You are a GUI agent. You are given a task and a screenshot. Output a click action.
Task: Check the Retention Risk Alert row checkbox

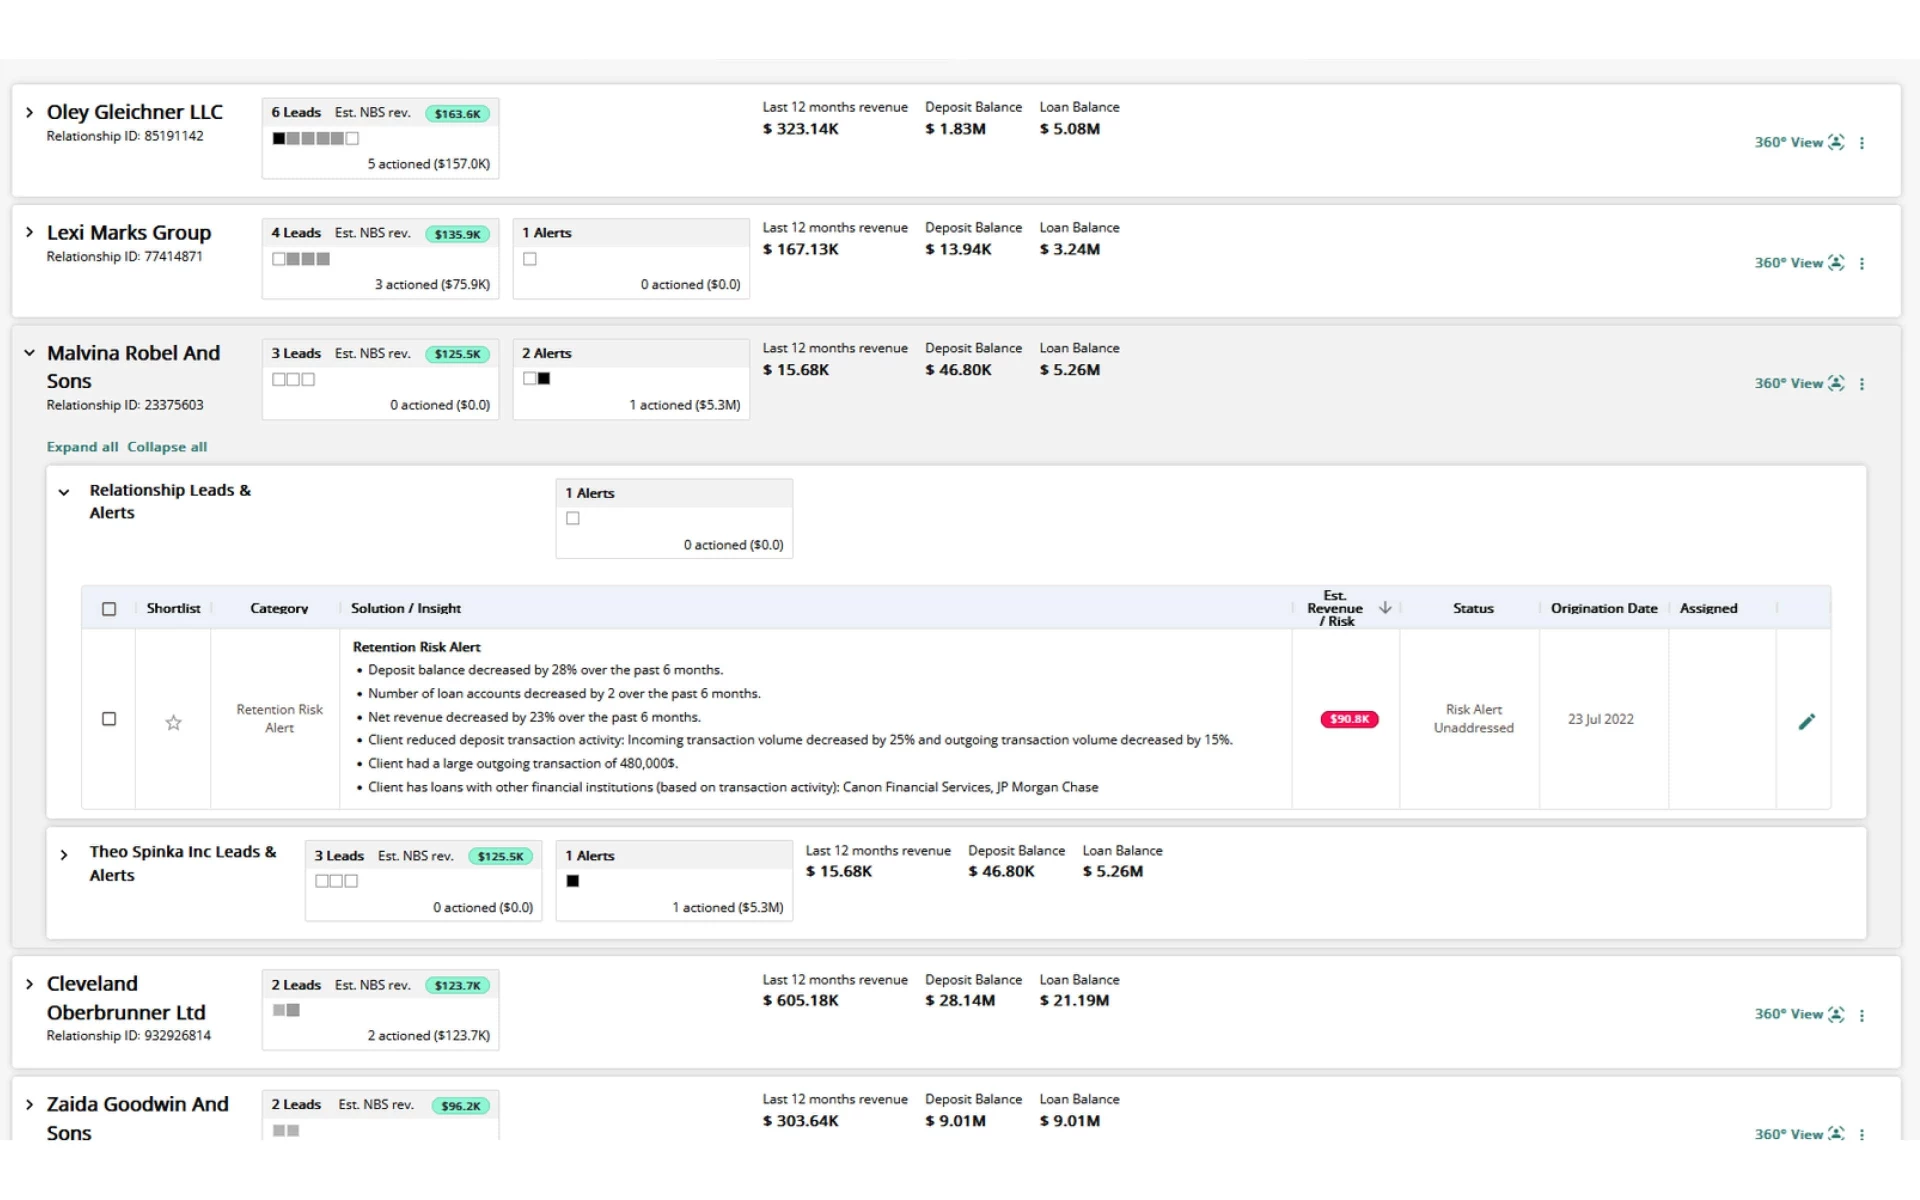click(x=109, y=719)
